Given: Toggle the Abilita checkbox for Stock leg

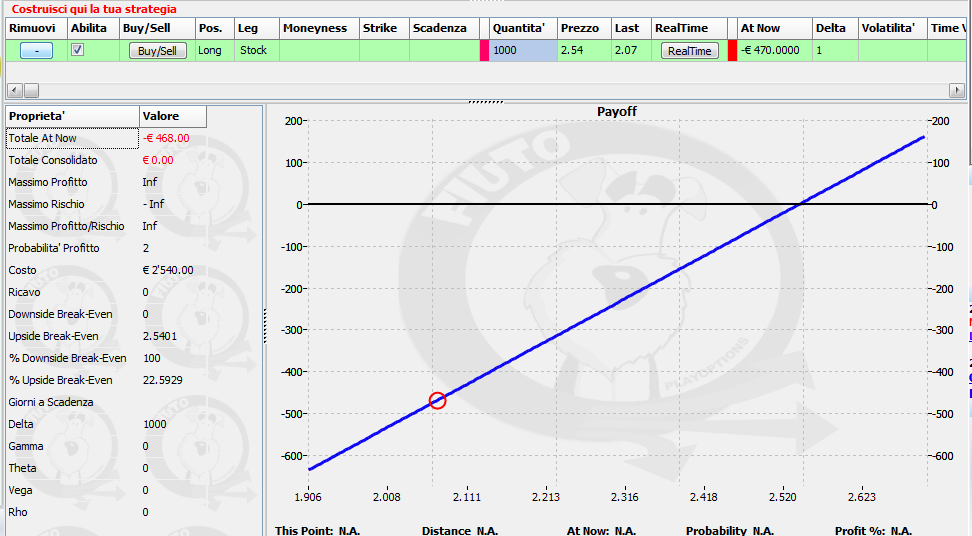Looking at the screenshot, I should (x=77, y=50).
